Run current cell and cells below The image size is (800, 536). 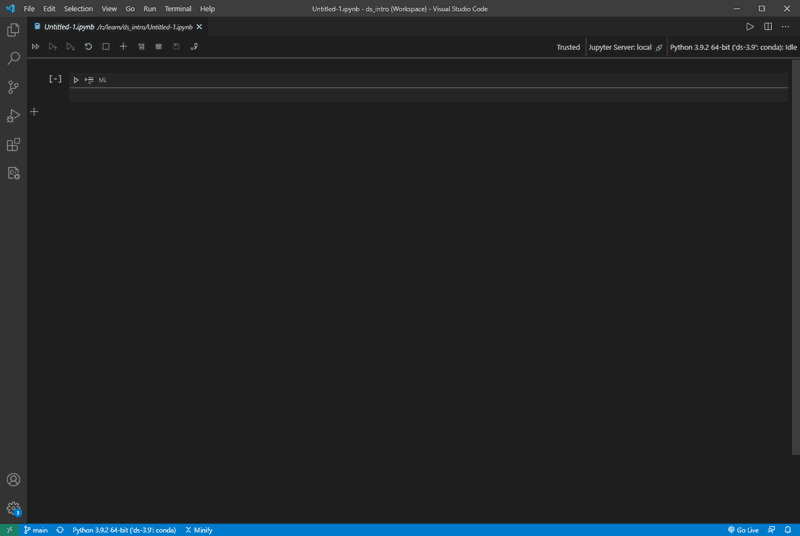click(70, 46)
